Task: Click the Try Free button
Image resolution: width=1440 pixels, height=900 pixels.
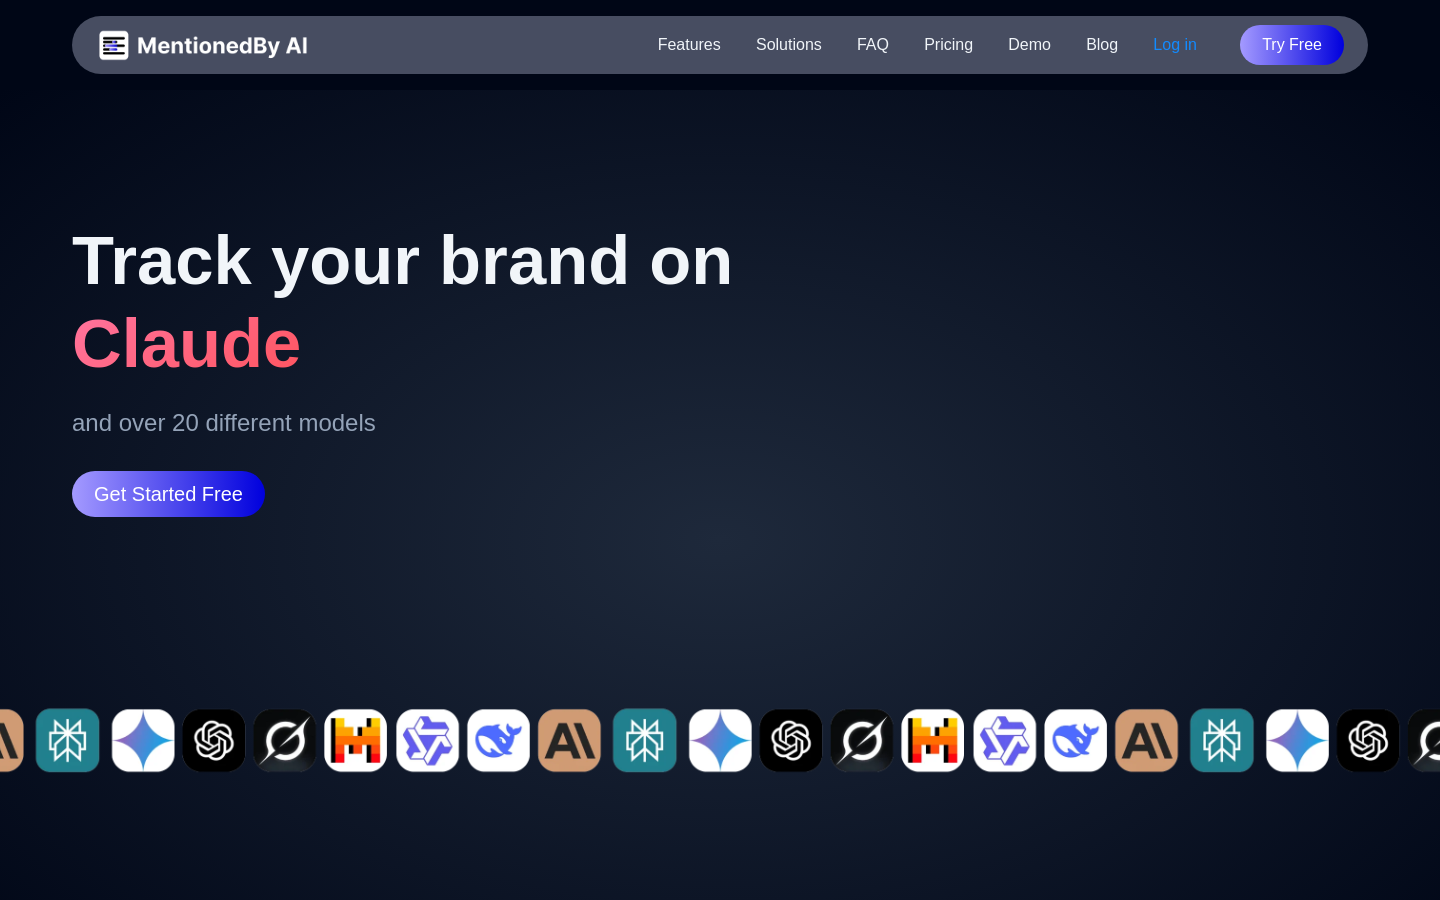Action: [1292, 45]
